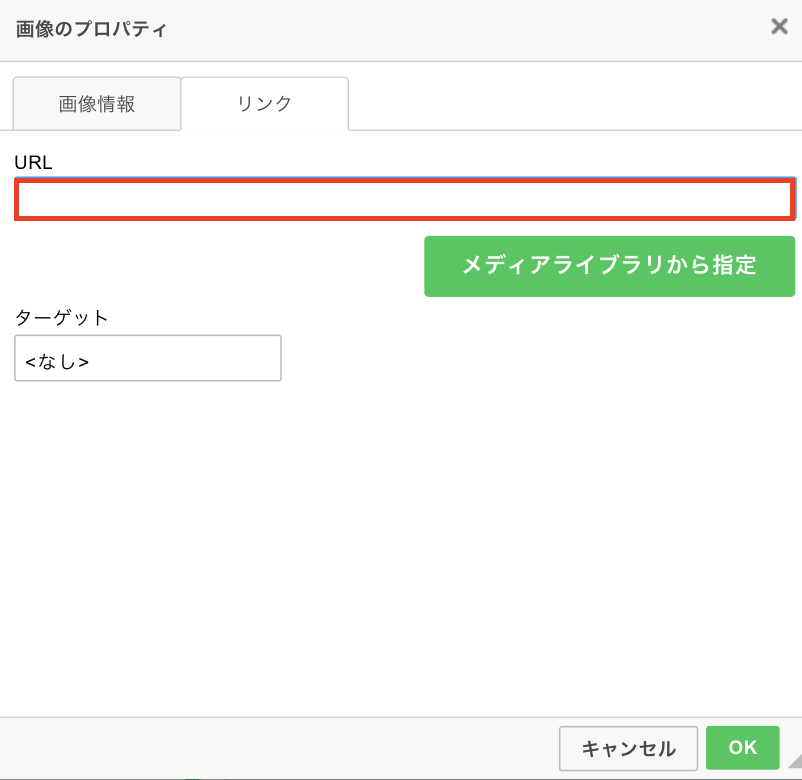Switch to the 画像情報 tab
Screen dimensions: 802x780
97,104
